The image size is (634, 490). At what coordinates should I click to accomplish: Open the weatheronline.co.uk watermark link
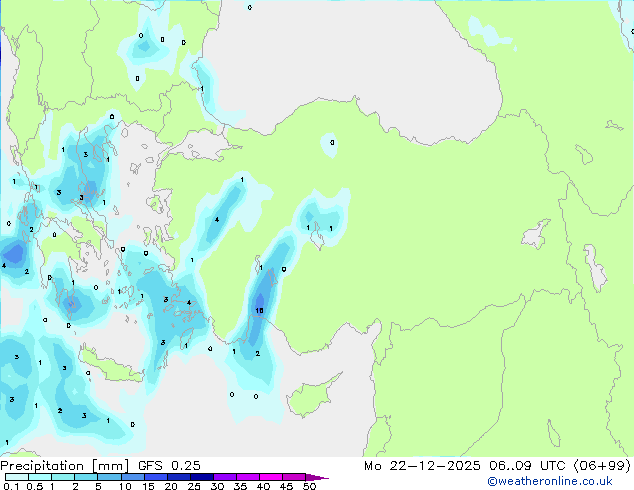pyautogui.click(x=564, y=481)
